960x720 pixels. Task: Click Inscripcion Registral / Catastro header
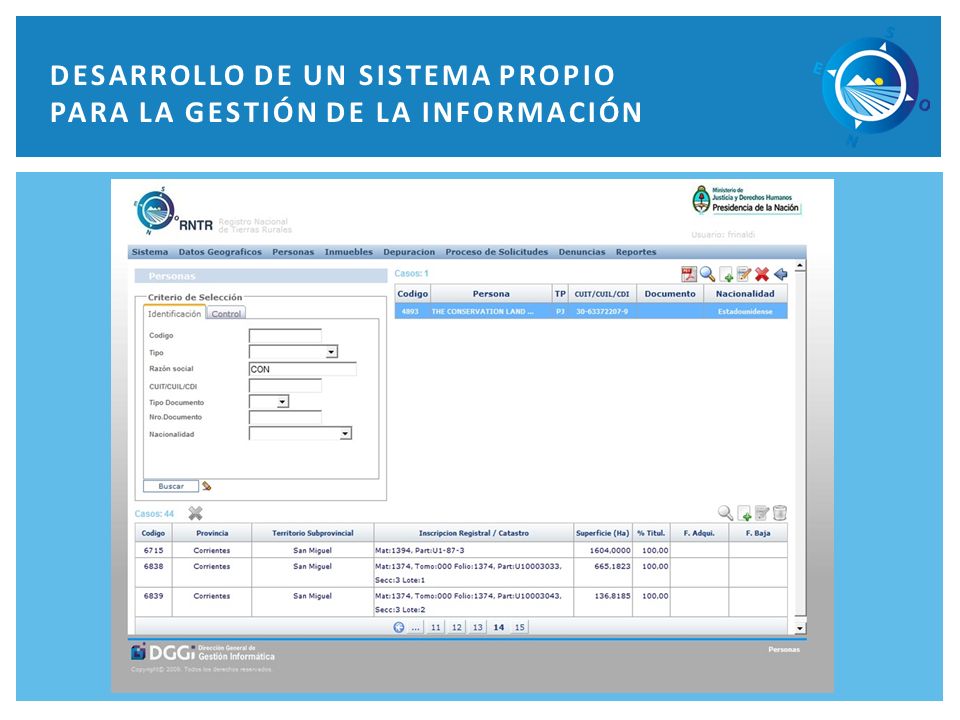point(474,533)
